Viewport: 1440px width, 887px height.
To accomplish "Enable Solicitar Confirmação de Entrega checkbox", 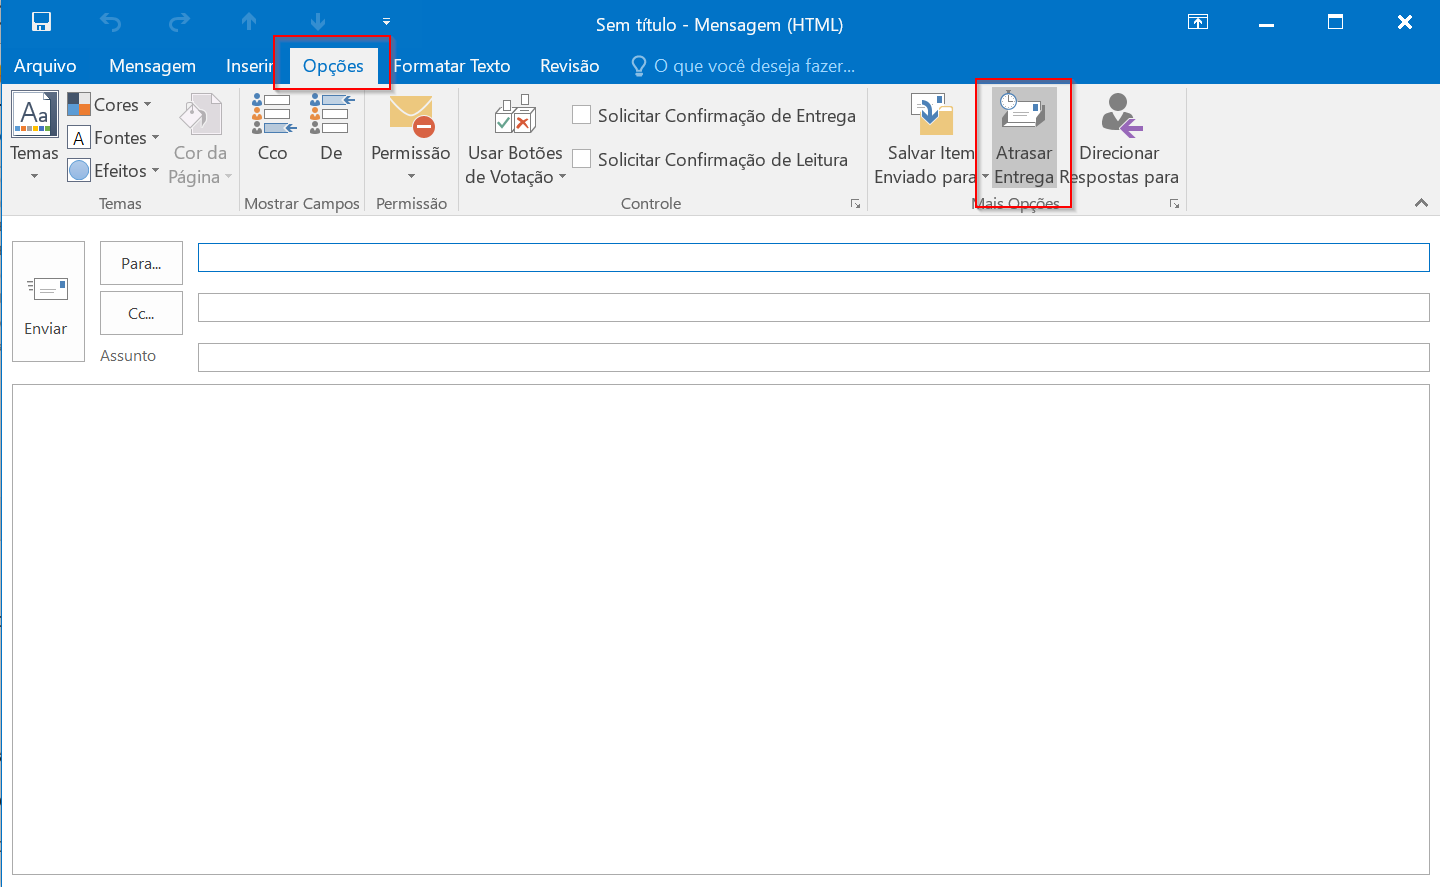I will coord(581,115).
